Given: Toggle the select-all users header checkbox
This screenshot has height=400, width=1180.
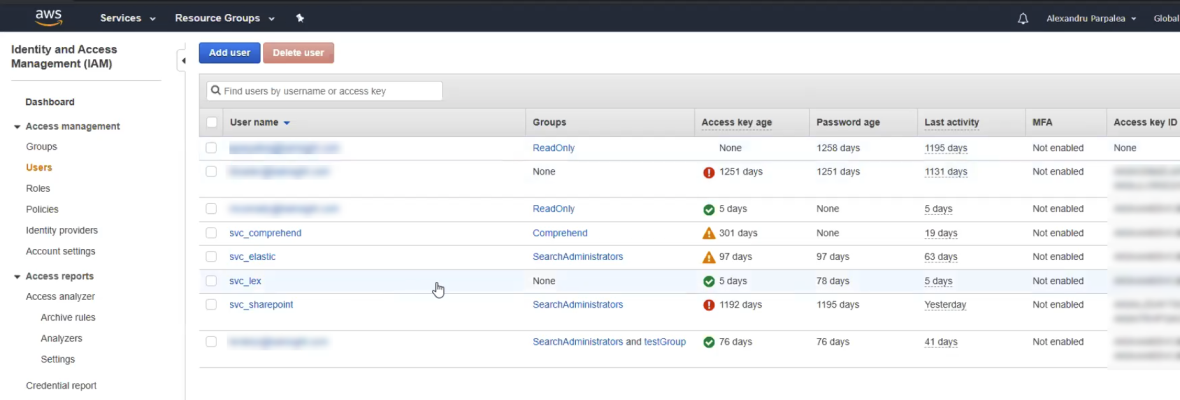Looking at the screenshot, I should tap(211, 123).
